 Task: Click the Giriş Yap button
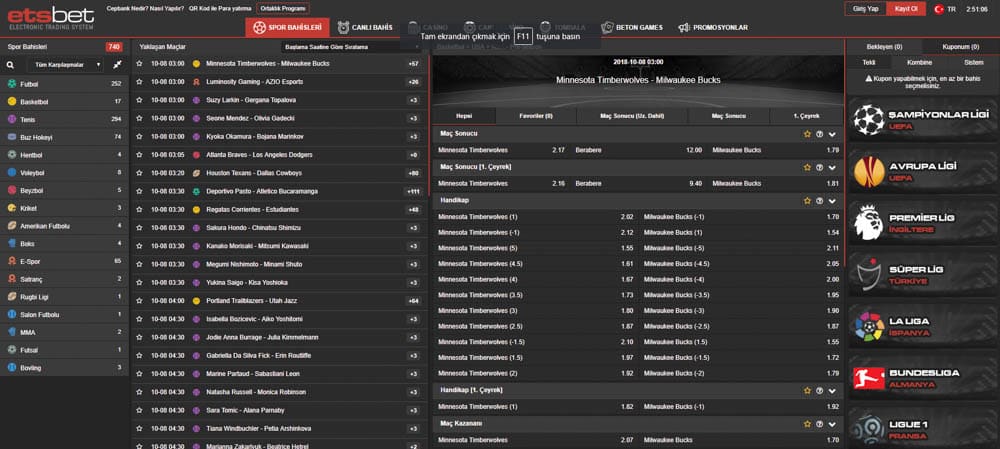coord(865,9)
